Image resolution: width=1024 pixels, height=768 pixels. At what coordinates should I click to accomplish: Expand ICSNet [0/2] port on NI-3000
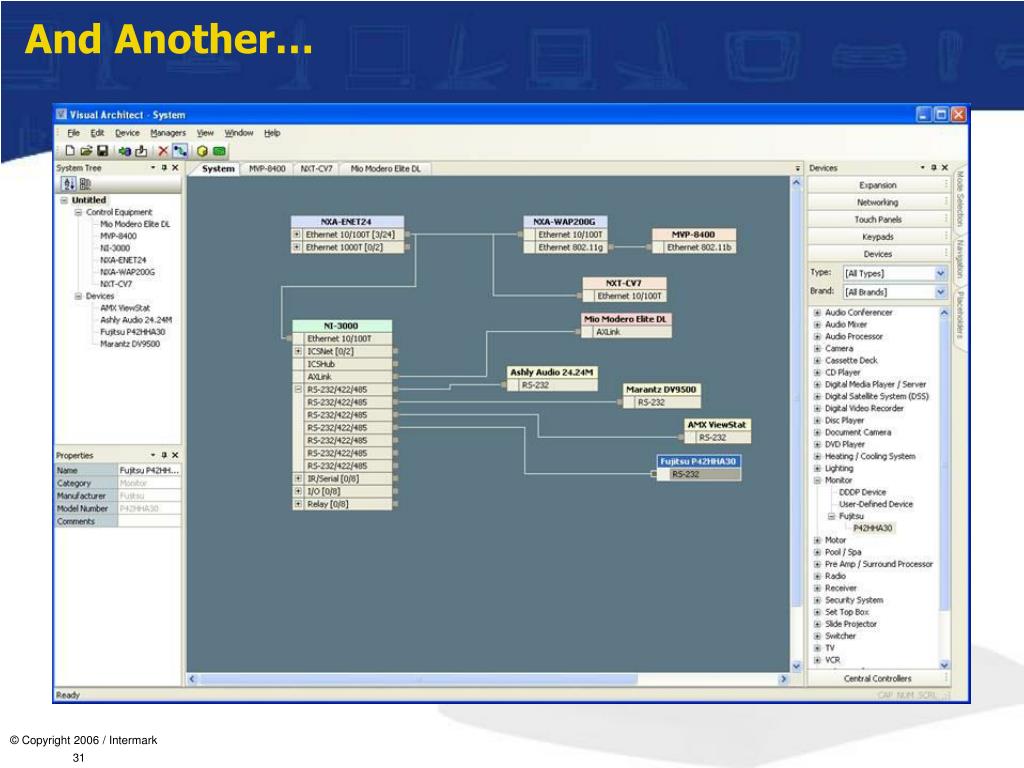pos(298,351)
